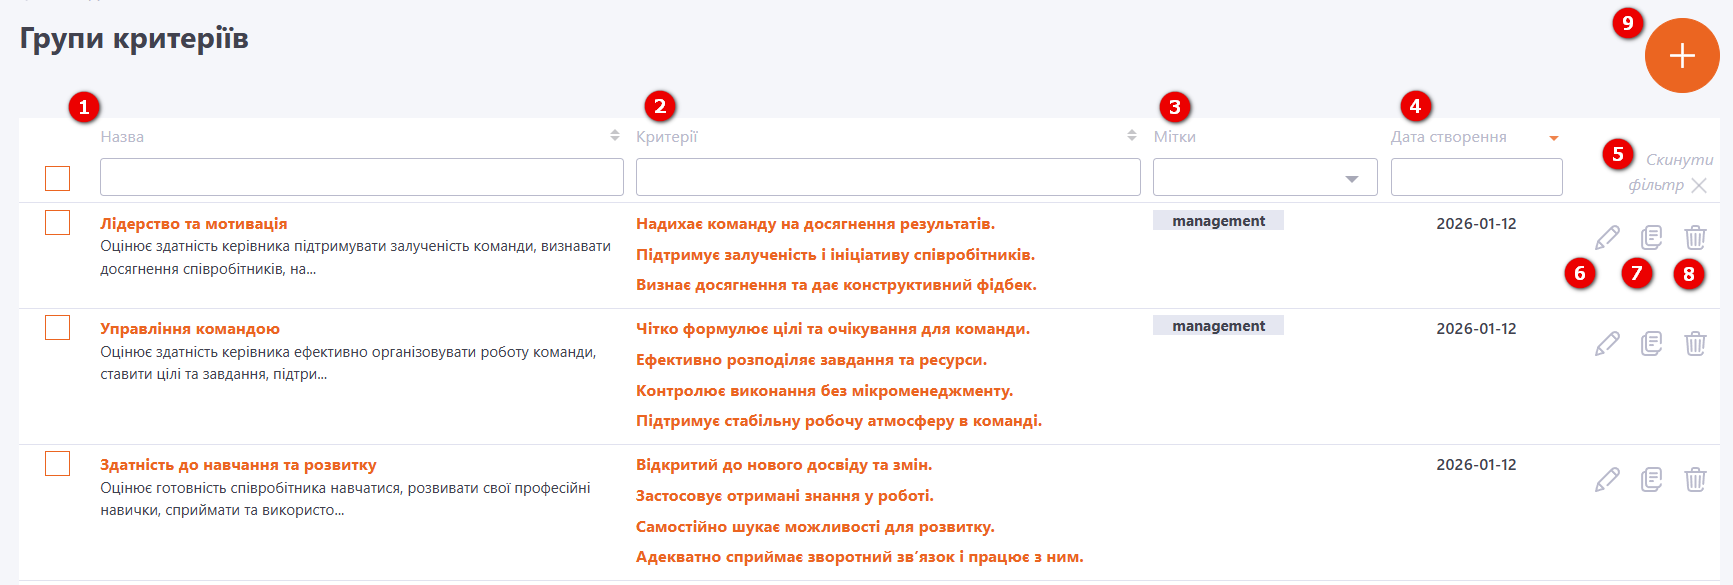Click pencil icon for Управління командою
1733x585 pixels.
coord(1607,343)
